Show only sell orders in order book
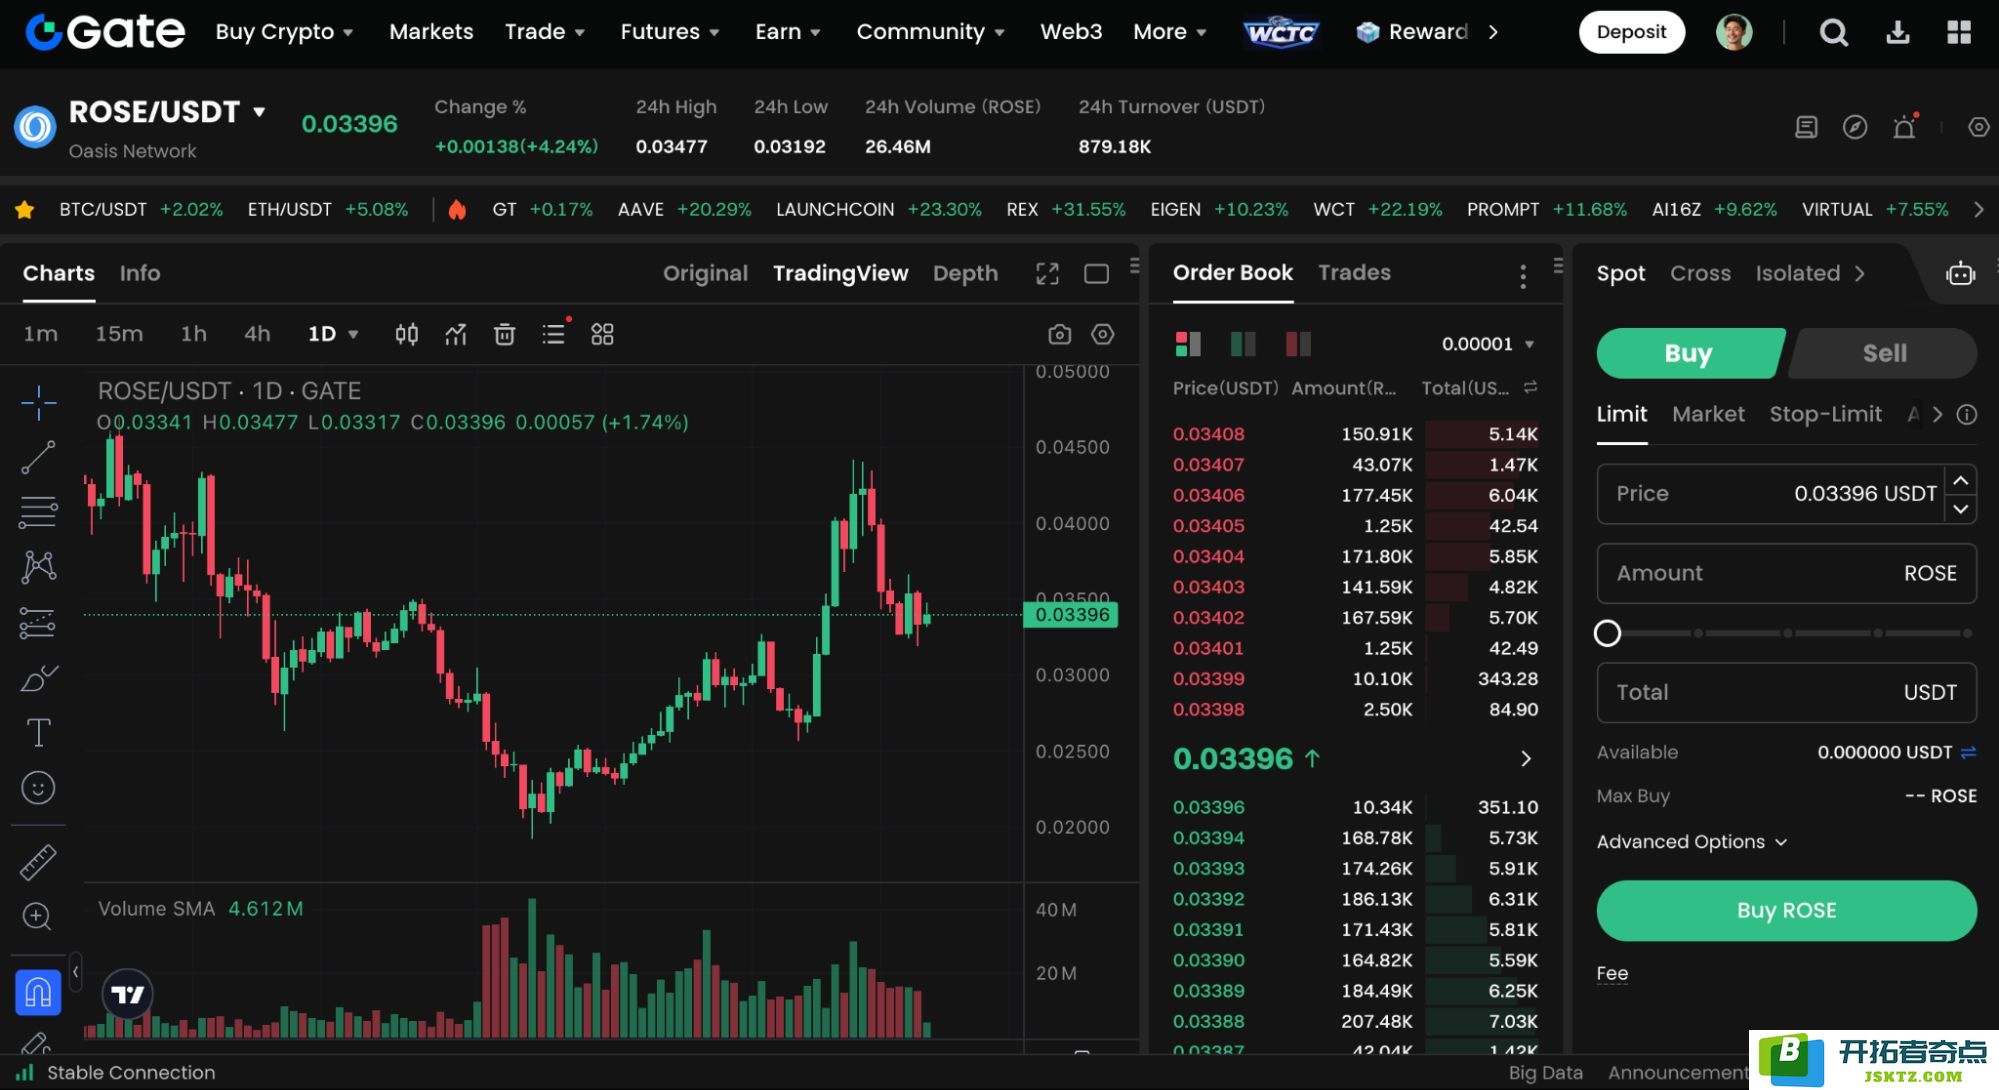Viewport: 1999px width, 1090px height. coord(1298,344)
